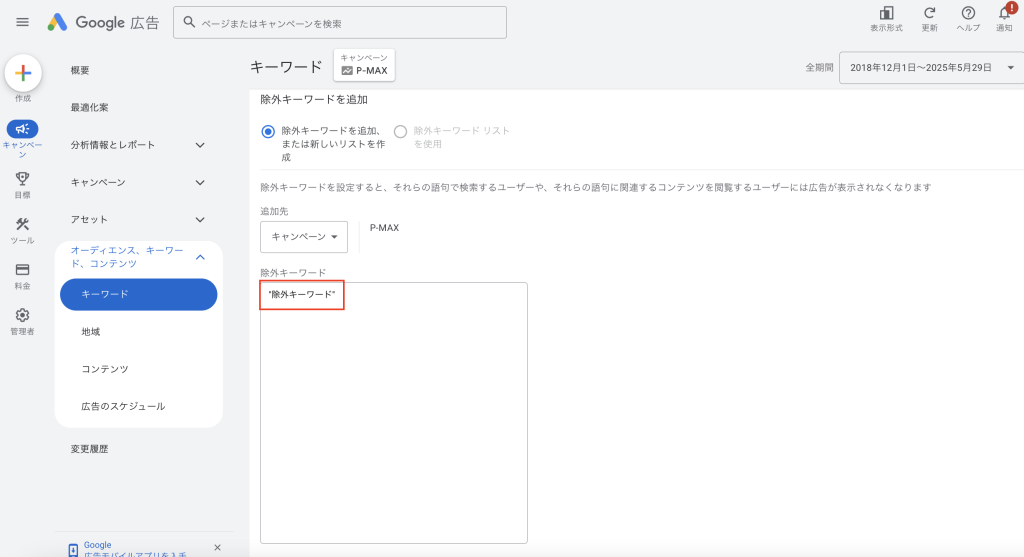Image resolution: width=1024 pixels, height=557 pixels.
Task: Open the Goals trophy icon
Action: click(x=22, y=178)
